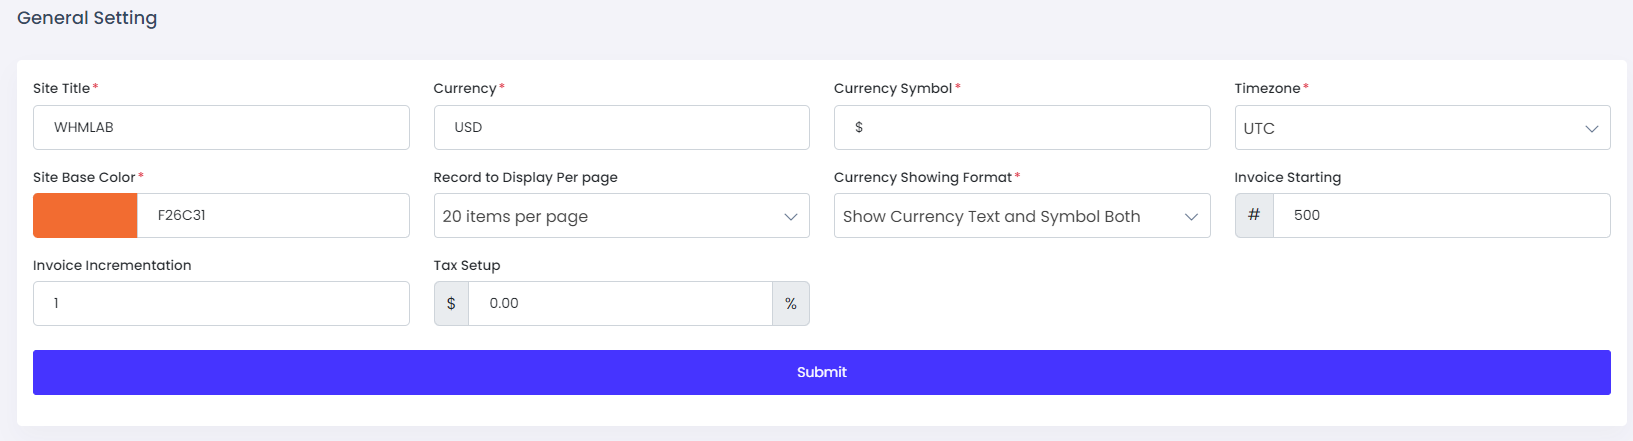1633x441 pixels.
Task: Click the Site Title input field
Action: (x=221, y=128)
